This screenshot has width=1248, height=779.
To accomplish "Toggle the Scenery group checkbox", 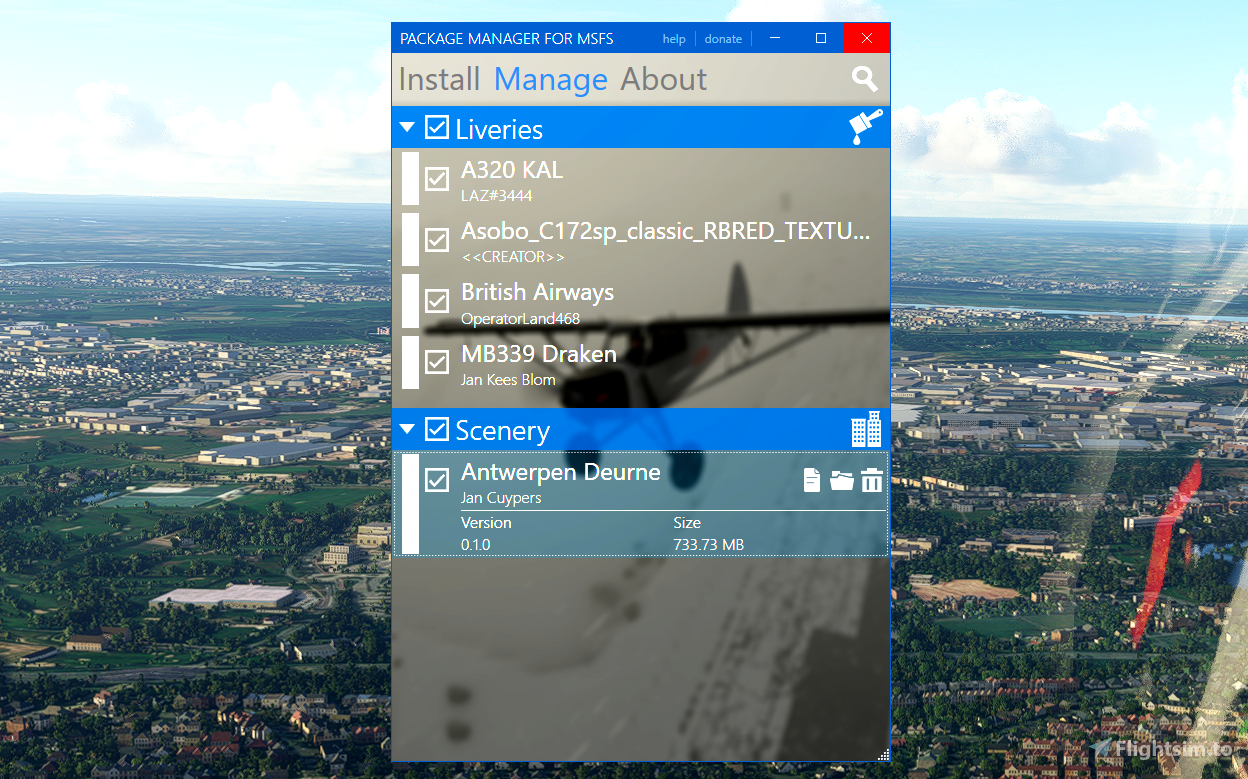I will point(437,429).
